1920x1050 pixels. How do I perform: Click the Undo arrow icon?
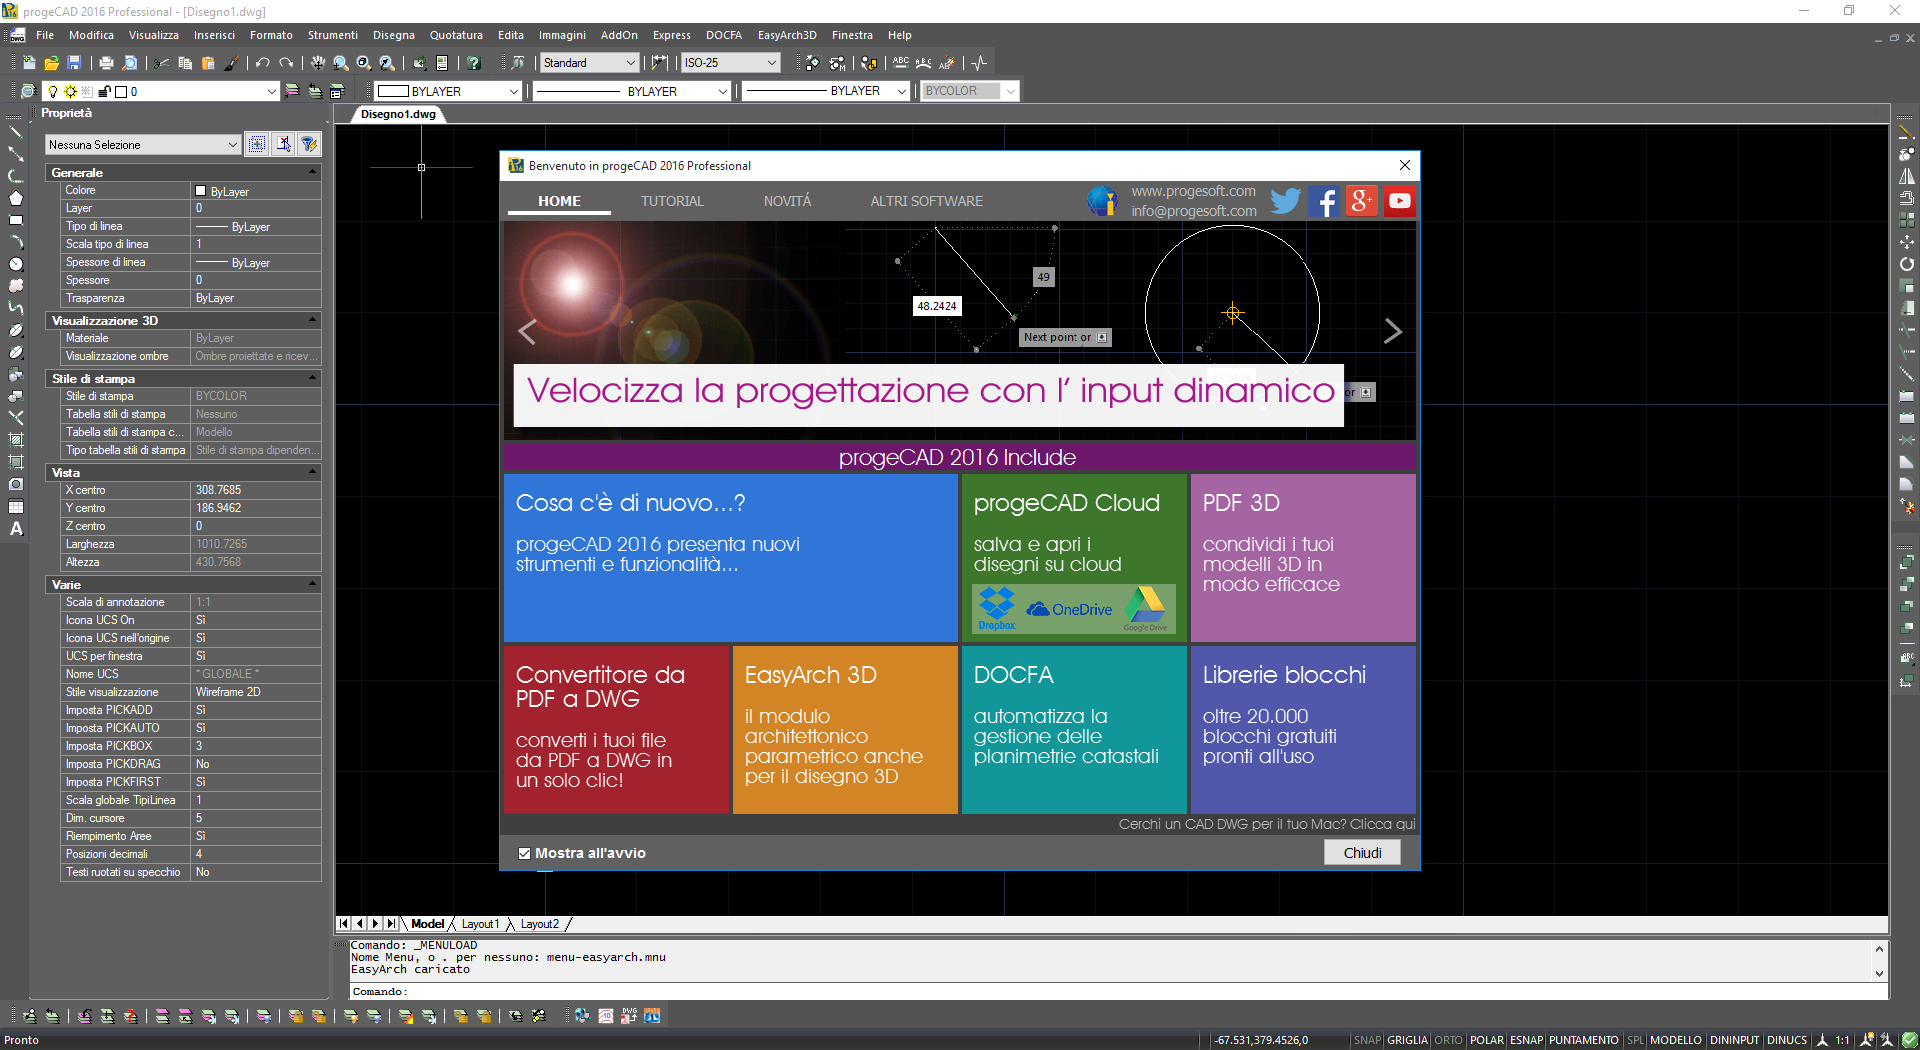(x=263, y=63)
